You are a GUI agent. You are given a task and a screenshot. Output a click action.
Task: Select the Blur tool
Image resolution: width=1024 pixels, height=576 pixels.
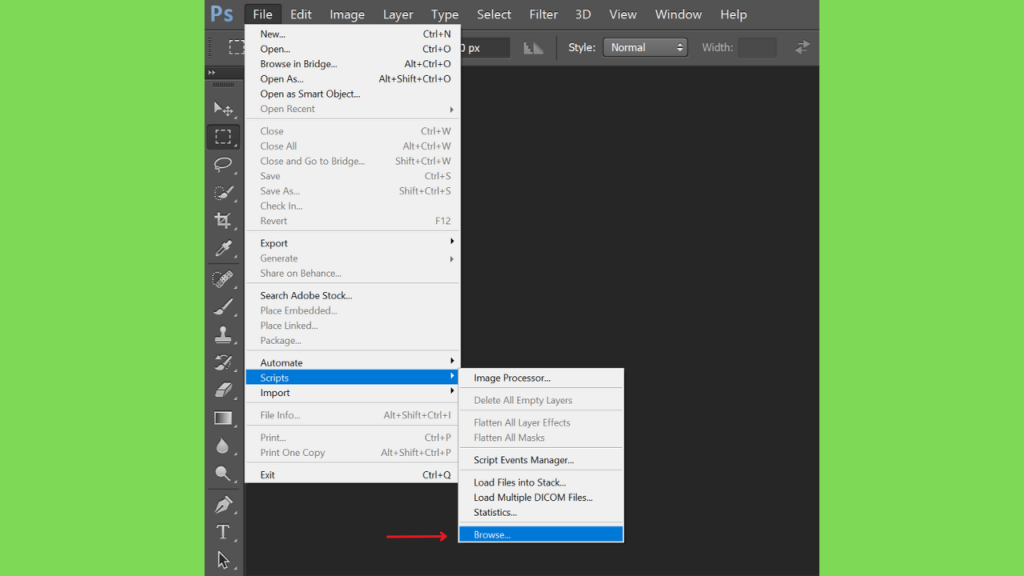point(223,446)
